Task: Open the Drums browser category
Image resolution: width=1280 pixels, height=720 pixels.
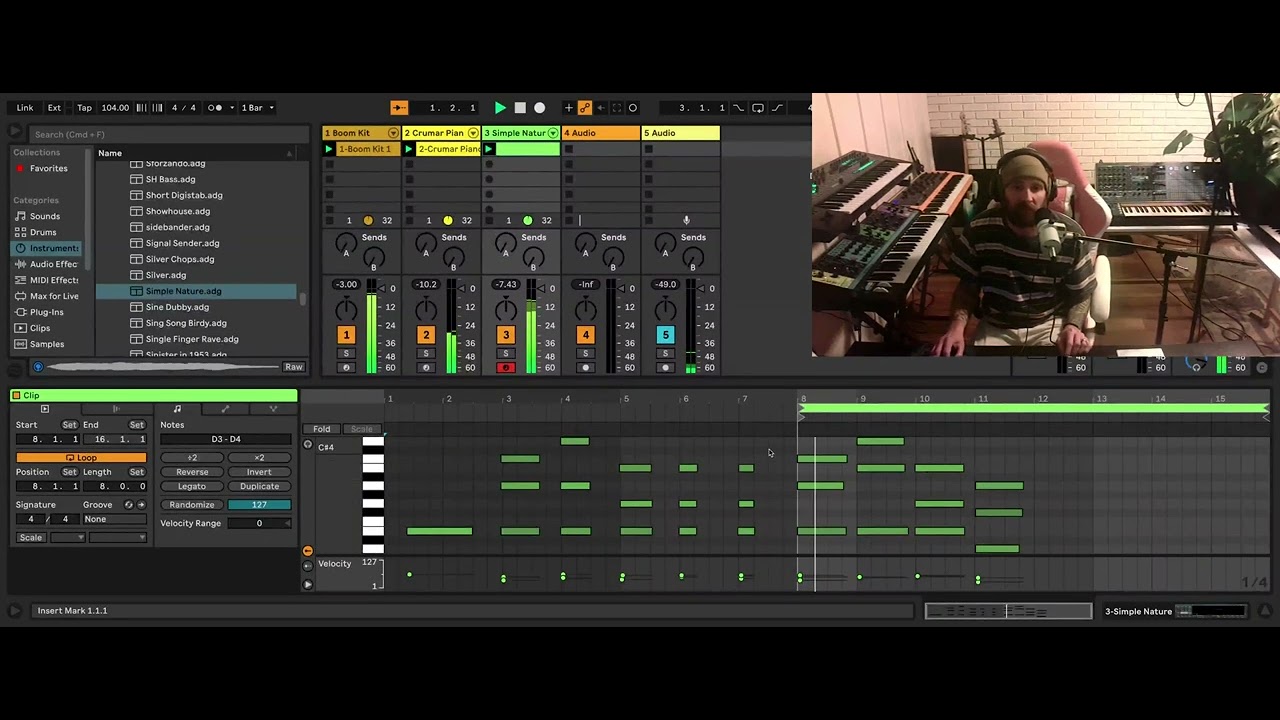Action: [x=43, y=232]
